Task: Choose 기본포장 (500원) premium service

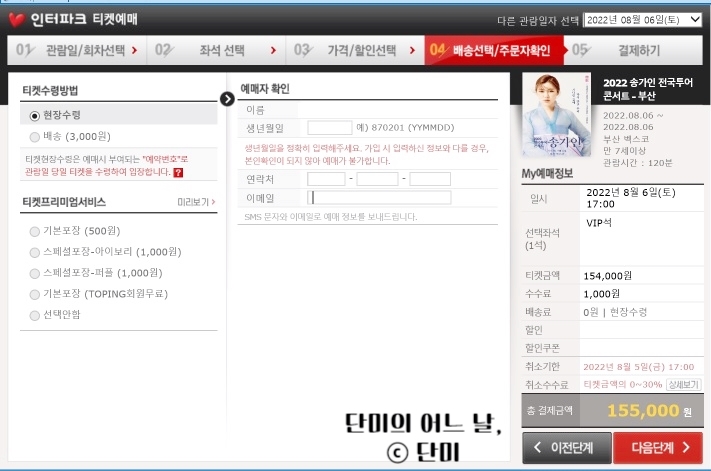Action: (34, 232)
